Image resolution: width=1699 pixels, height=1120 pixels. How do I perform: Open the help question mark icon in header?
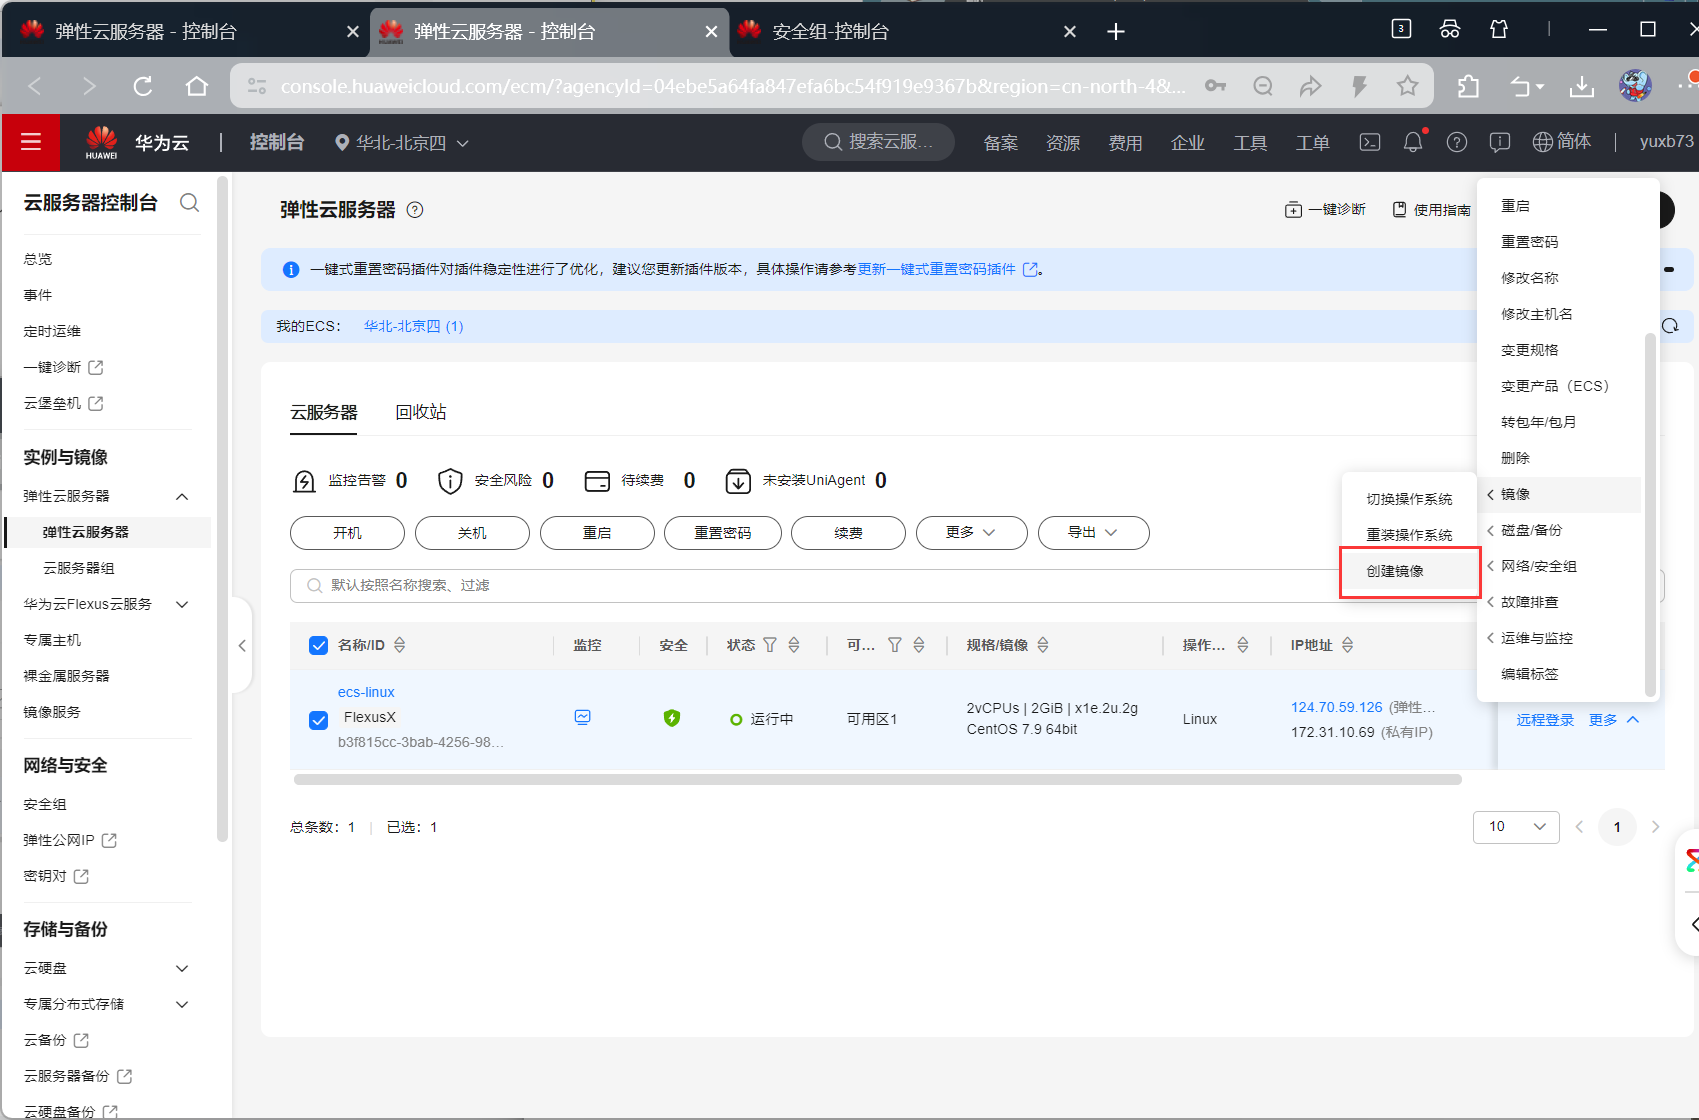click(1457, 142)
